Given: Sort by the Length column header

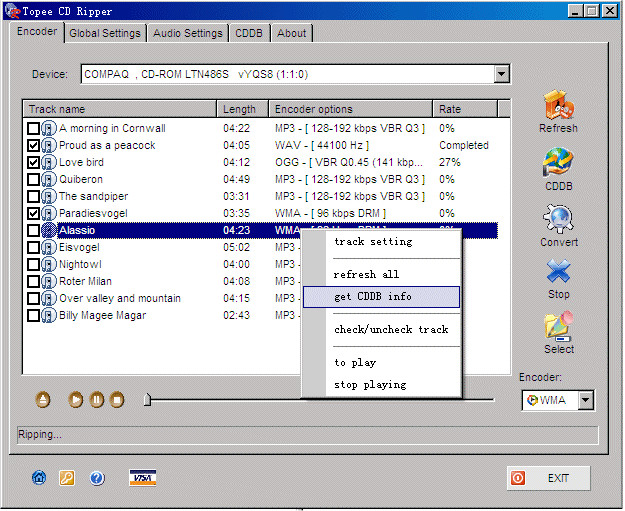Looking at the screenshot, I should [x=243, y=109].
